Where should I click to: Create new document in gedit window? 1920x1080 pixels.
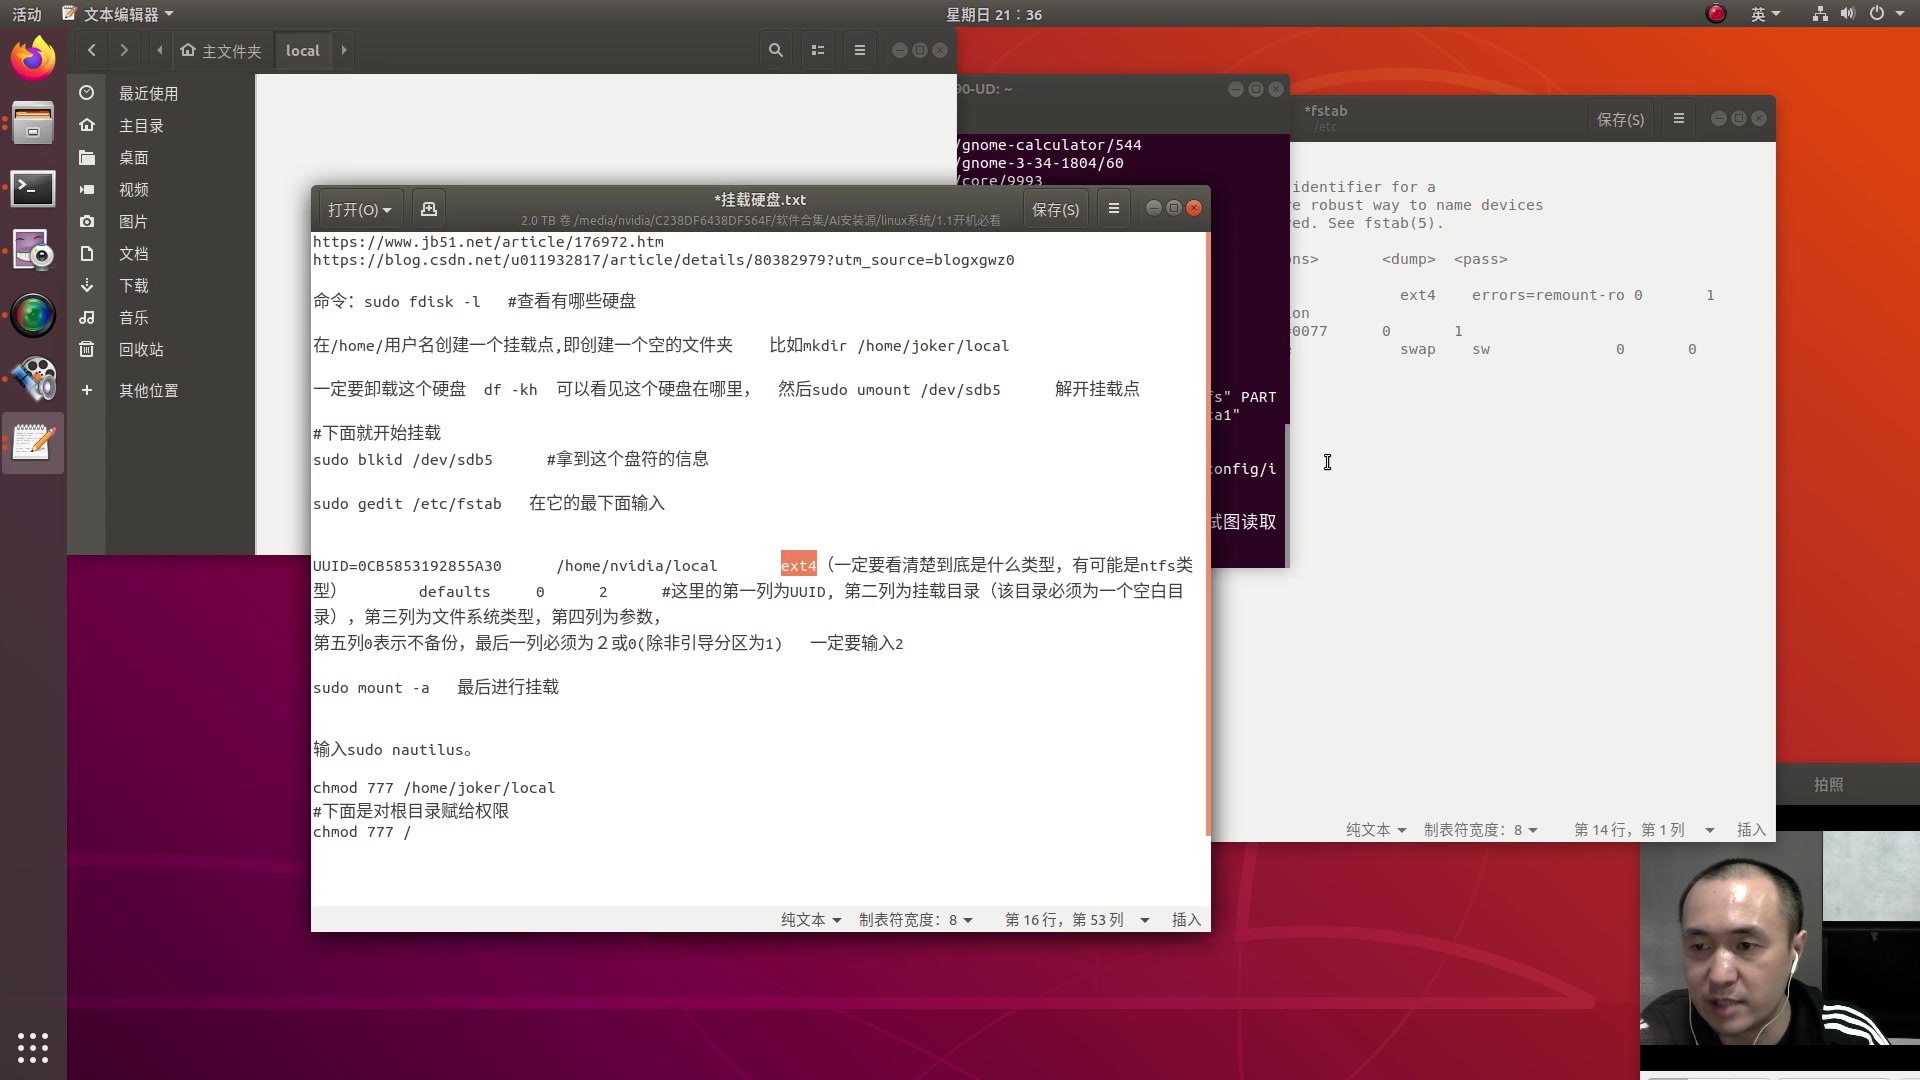pyautogui.click(x=429, y=209)
